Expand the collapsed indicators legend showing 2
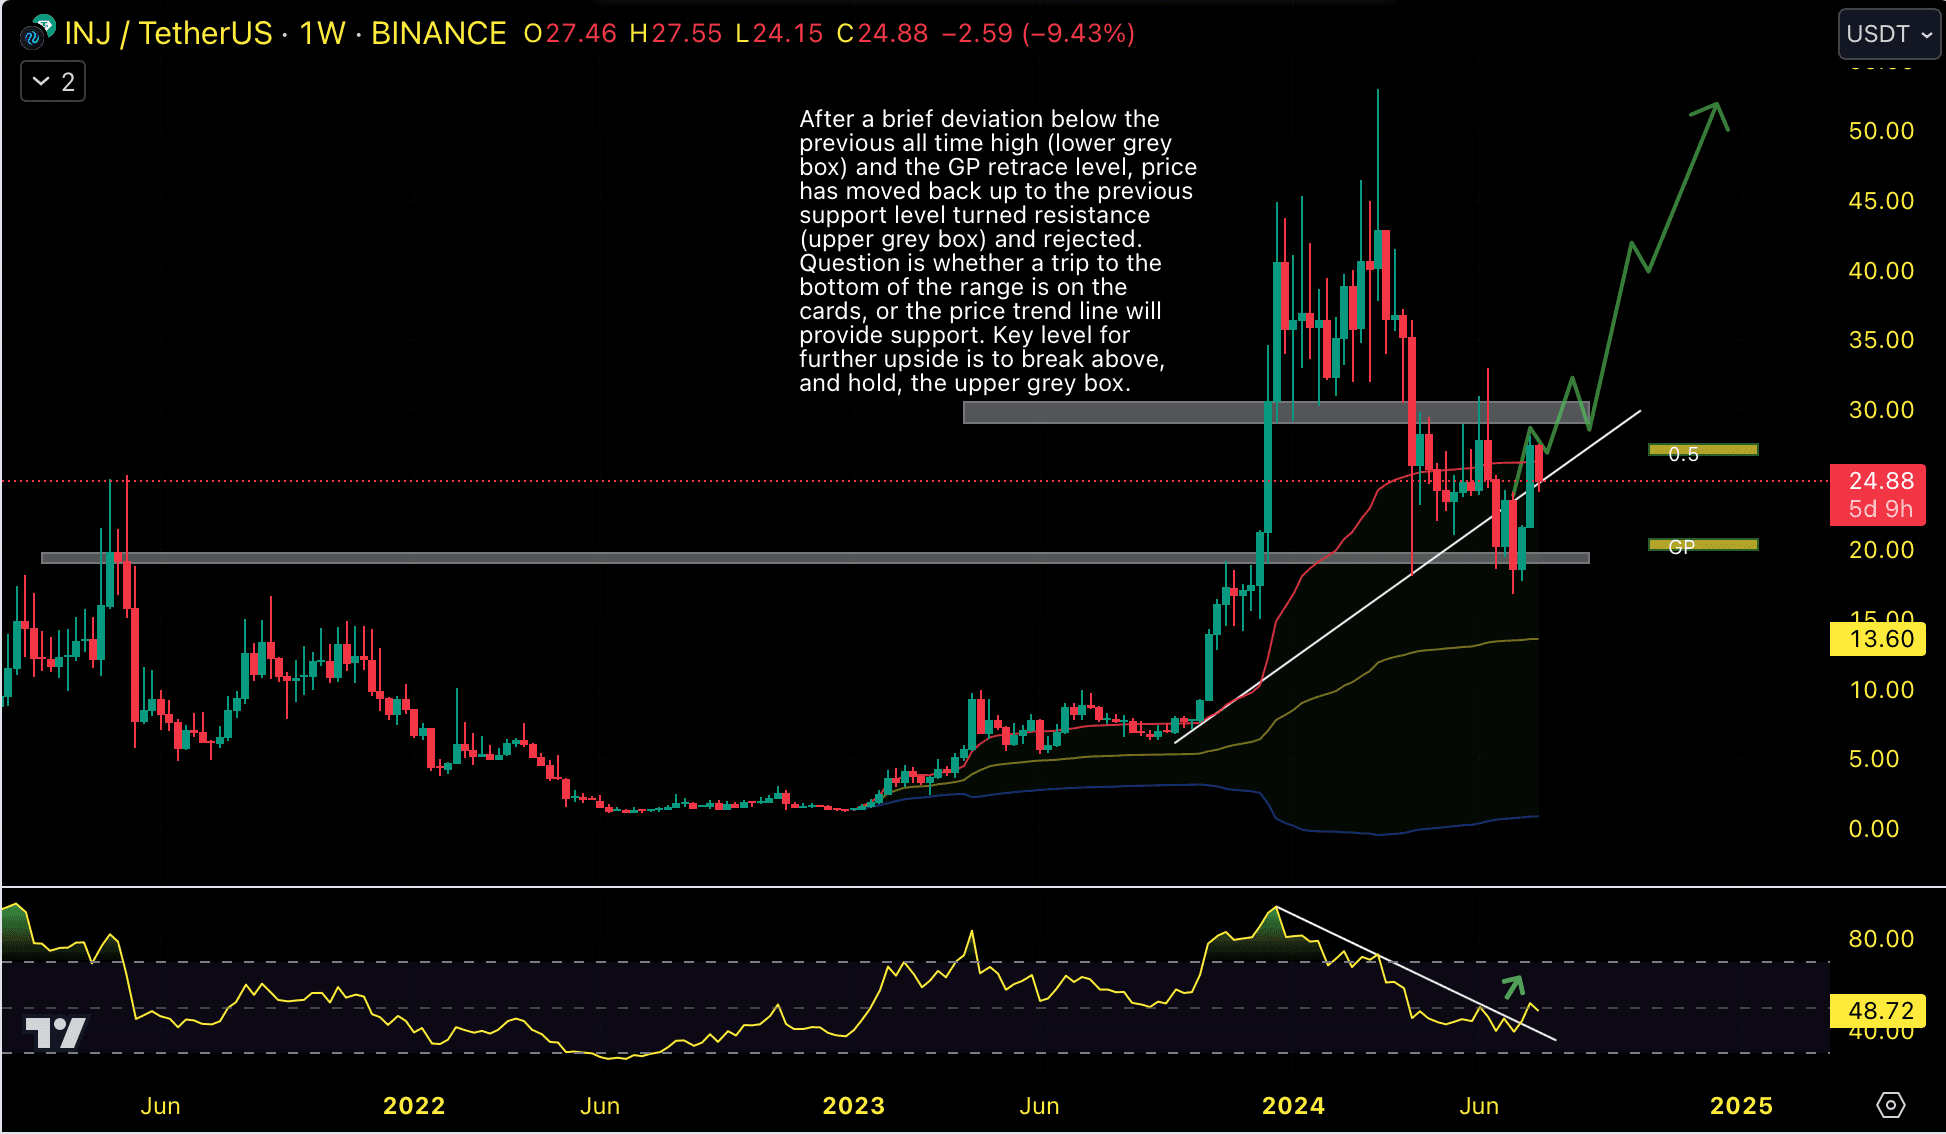 [x=53, y=81]
